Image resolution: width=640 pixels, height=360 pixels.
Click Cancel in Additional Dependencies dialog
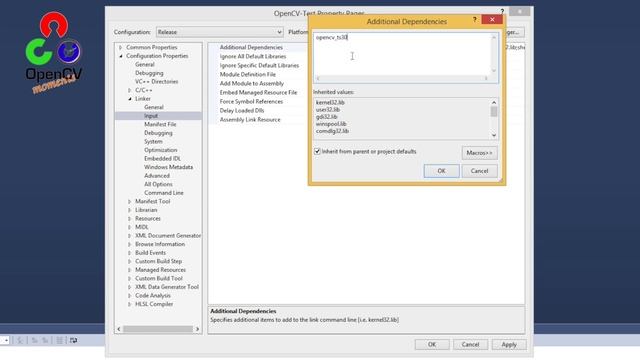[x=479, y=171]
